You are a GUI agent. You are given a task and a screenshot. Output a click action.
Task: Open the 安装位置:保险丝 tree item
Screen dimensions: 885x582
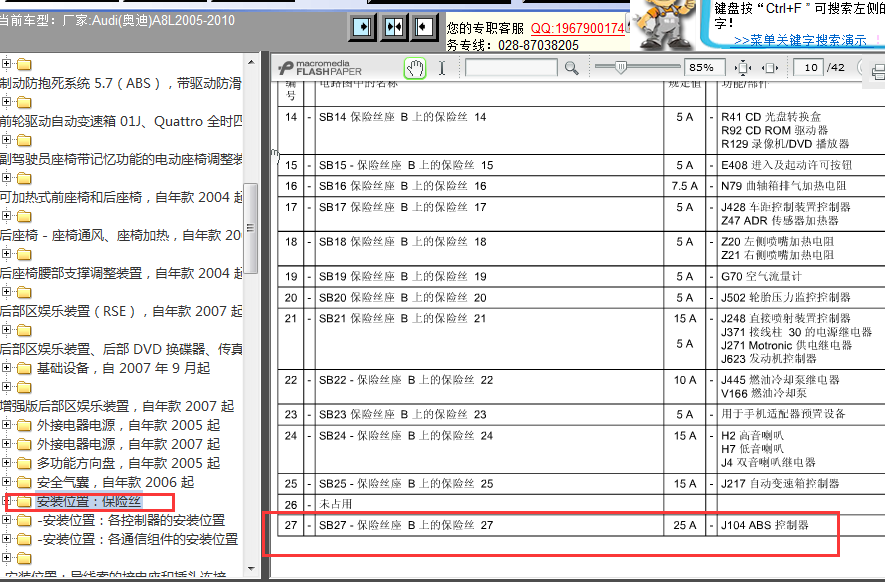pos(89,501)
